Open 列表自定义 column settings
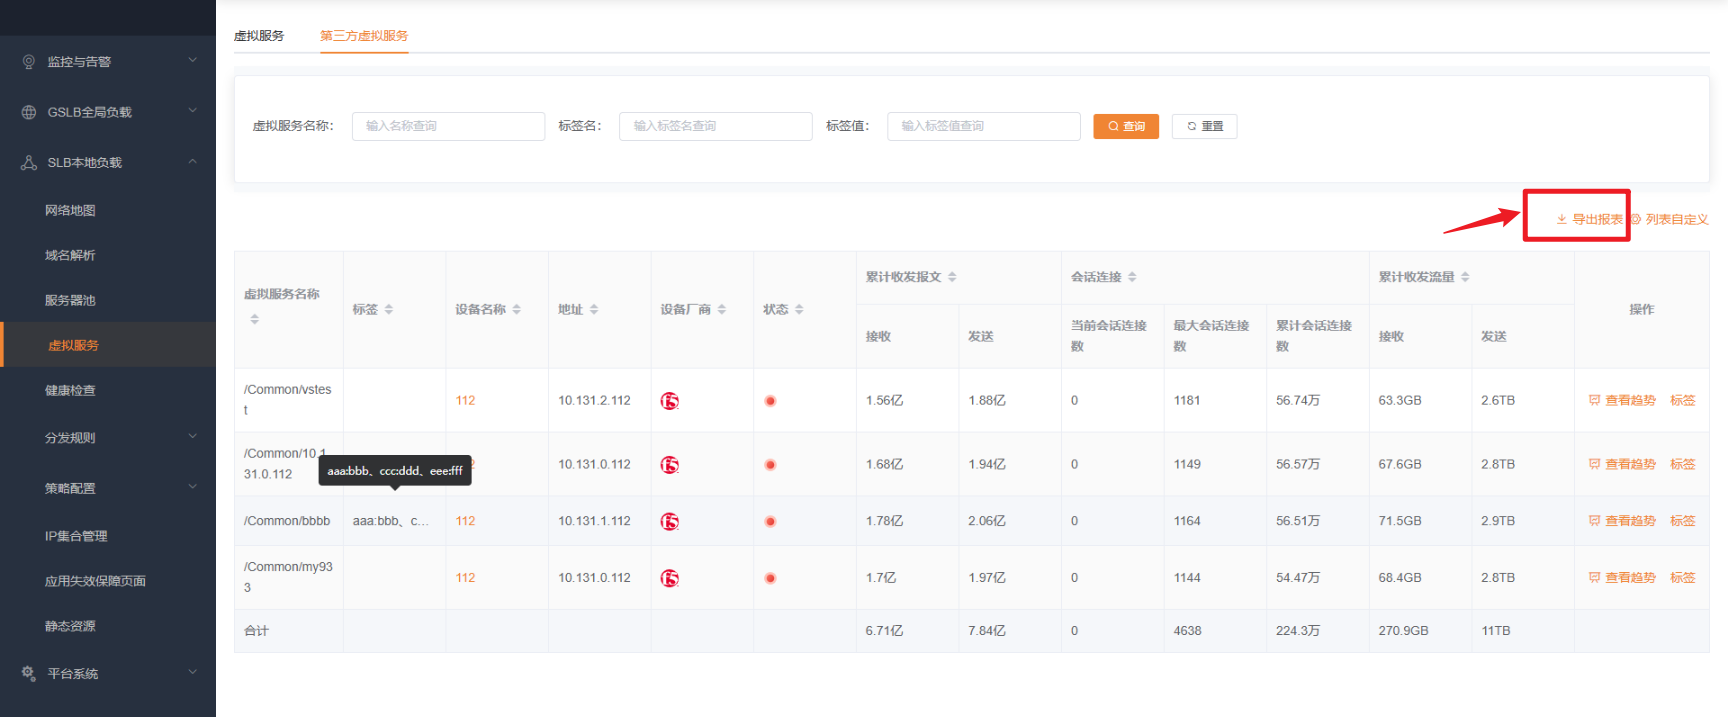The height and width of the screenshot is (717, 1728). 1670,220
